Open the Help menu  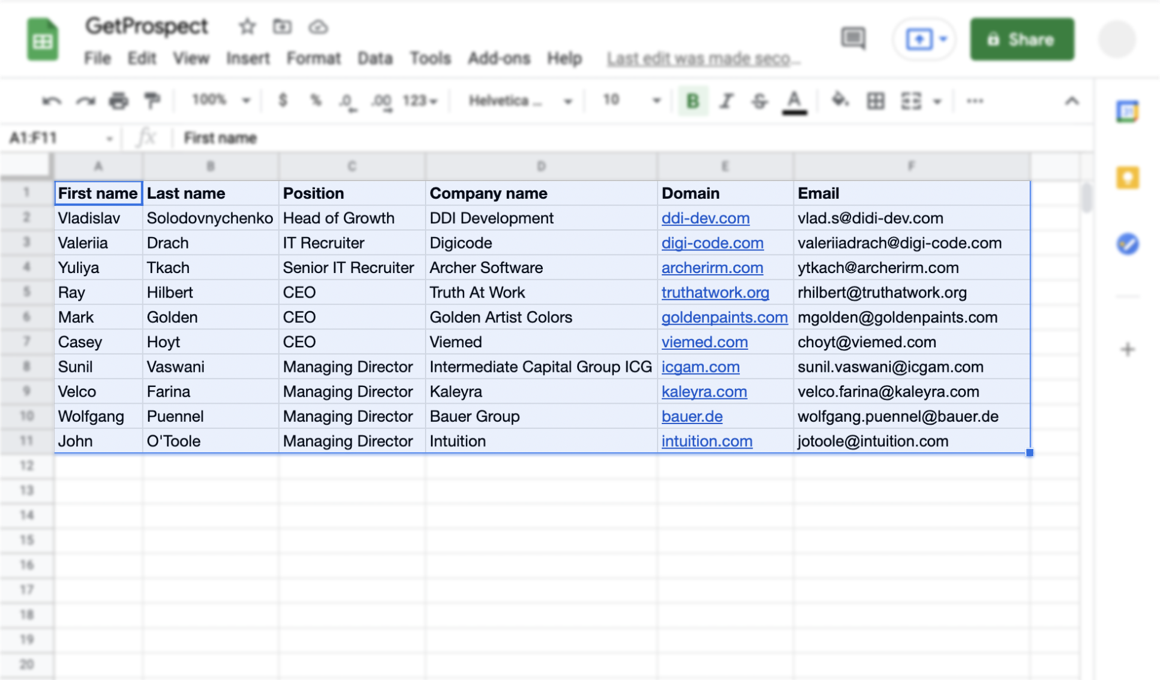coord(564,58)
